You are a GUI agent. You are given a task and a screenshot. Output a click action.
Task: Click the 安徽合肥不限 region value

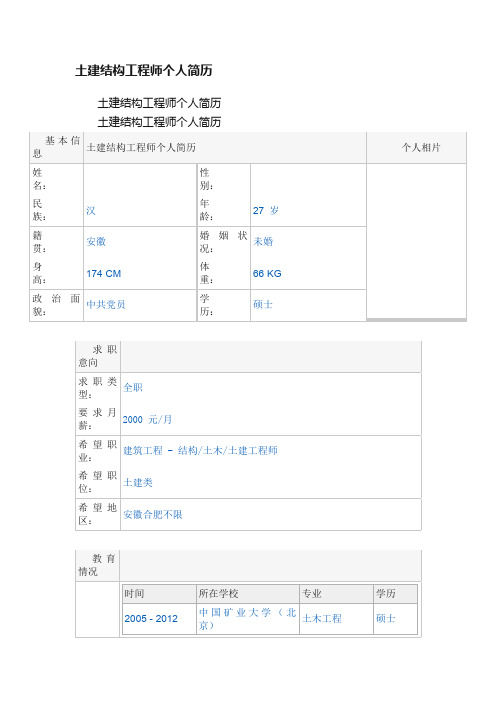pyautogui.click(x=153, y=514)
